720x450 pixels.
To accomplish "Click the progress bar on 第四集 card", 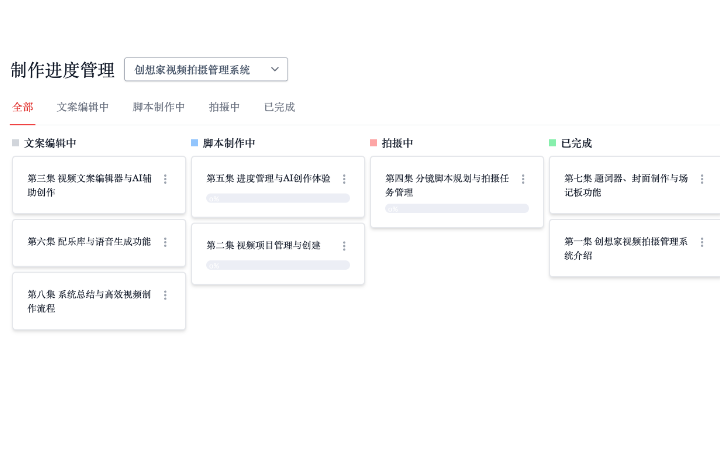I will [x=457, y=208].
